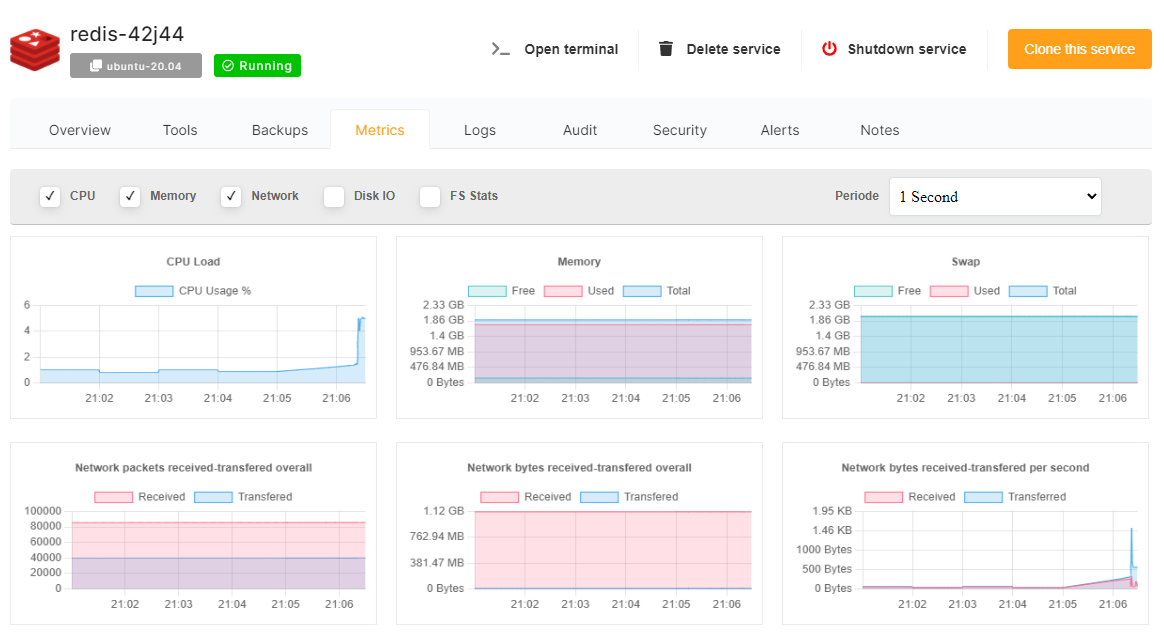Go to the Logs tab
1164x640 pixels.
pos(480,130)
